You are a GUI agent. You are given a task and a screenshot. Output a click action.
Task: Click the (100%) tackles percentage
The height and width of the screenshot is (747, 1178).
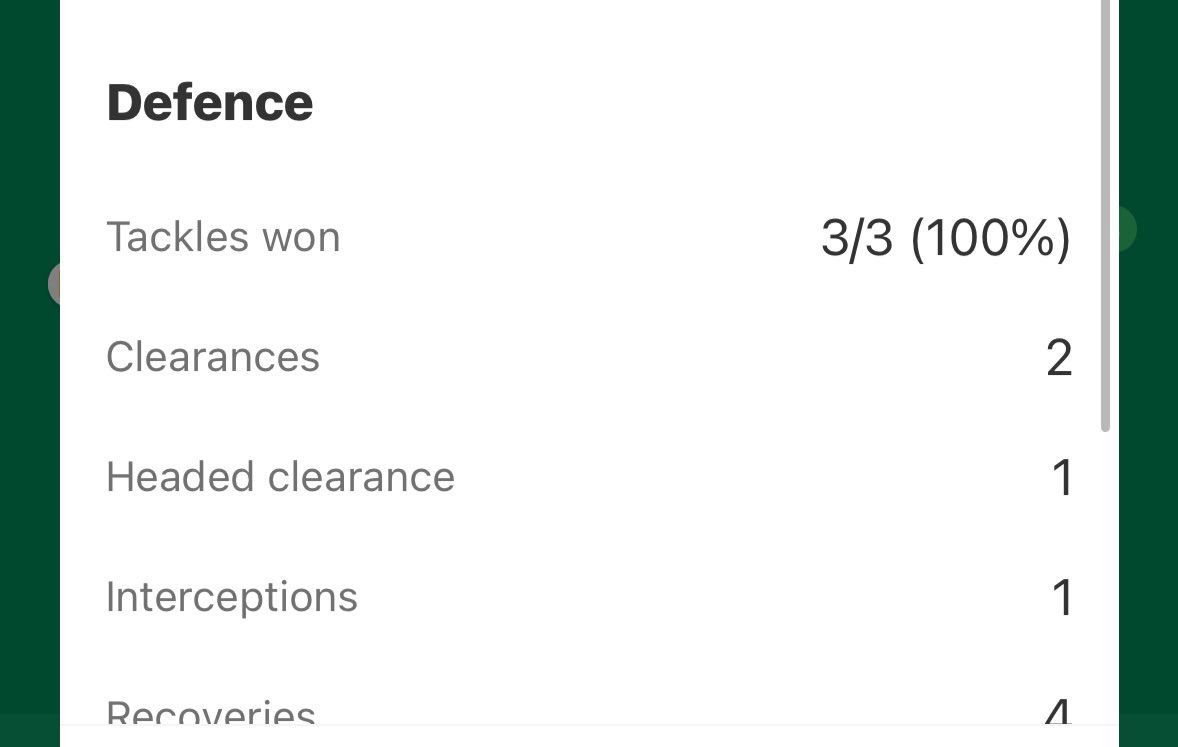991,239
